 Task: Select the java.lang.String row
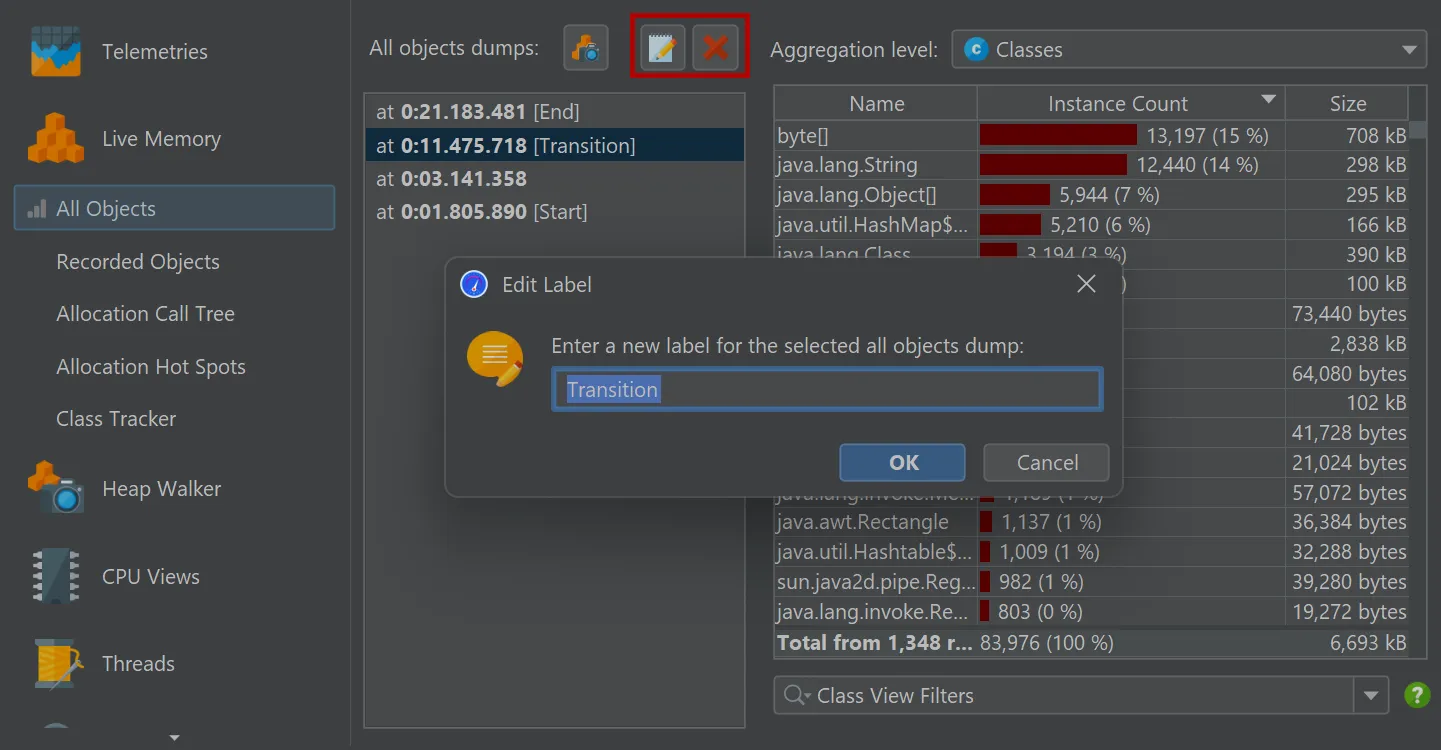point(1091,165)
